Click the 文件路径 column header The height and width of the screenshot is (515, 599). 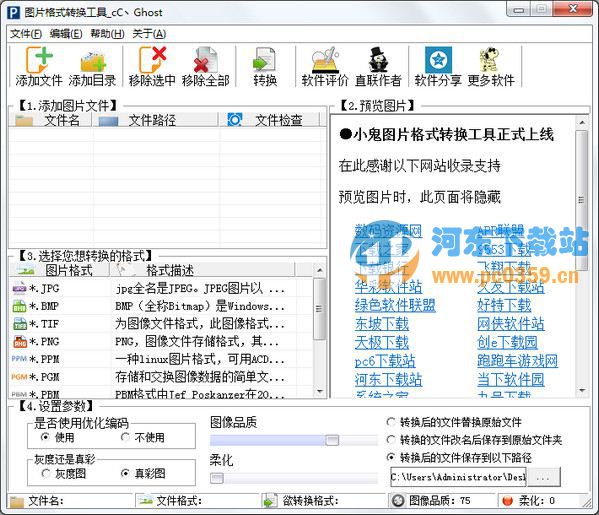155,120
